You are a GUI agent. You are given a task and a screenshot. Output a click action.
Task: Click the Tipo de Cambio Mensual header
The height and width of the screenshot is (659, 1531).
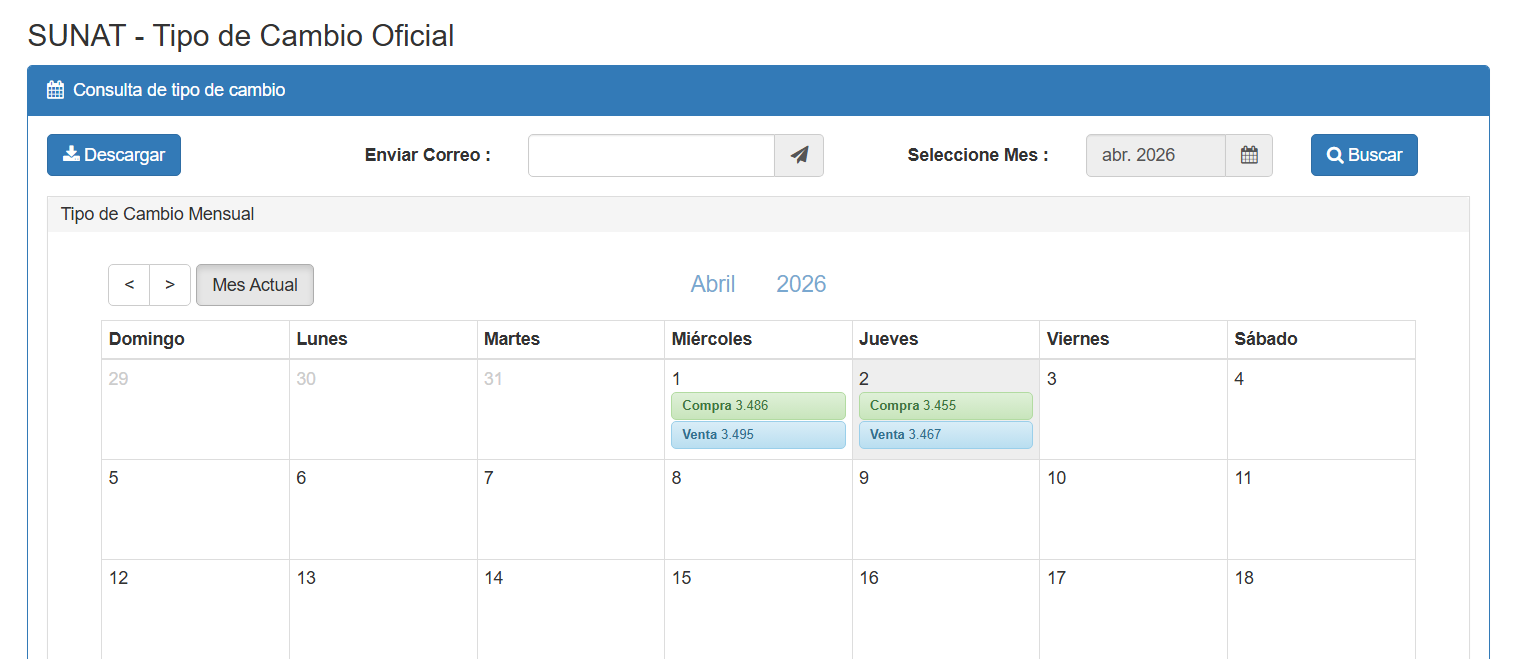pyautogui.click(x=157, y=214)
